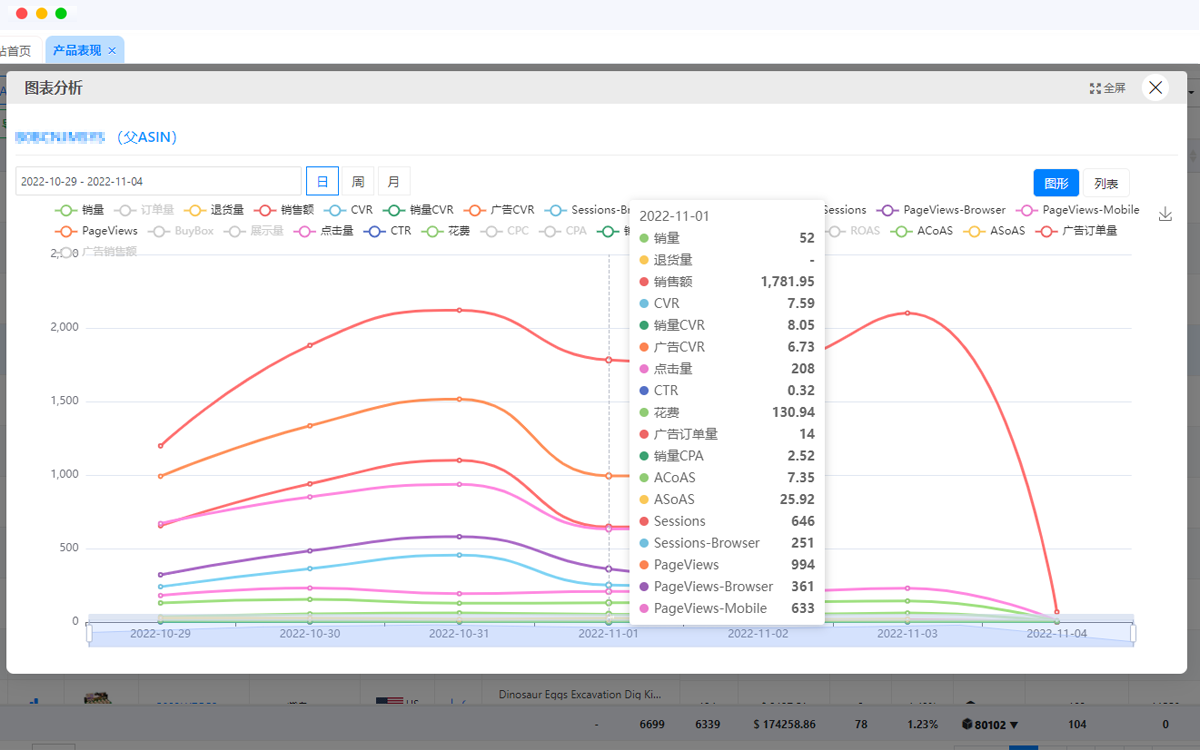Toggle the CVR legend series
Screen dimensions: 1200x750
click(x=348, y=210)
